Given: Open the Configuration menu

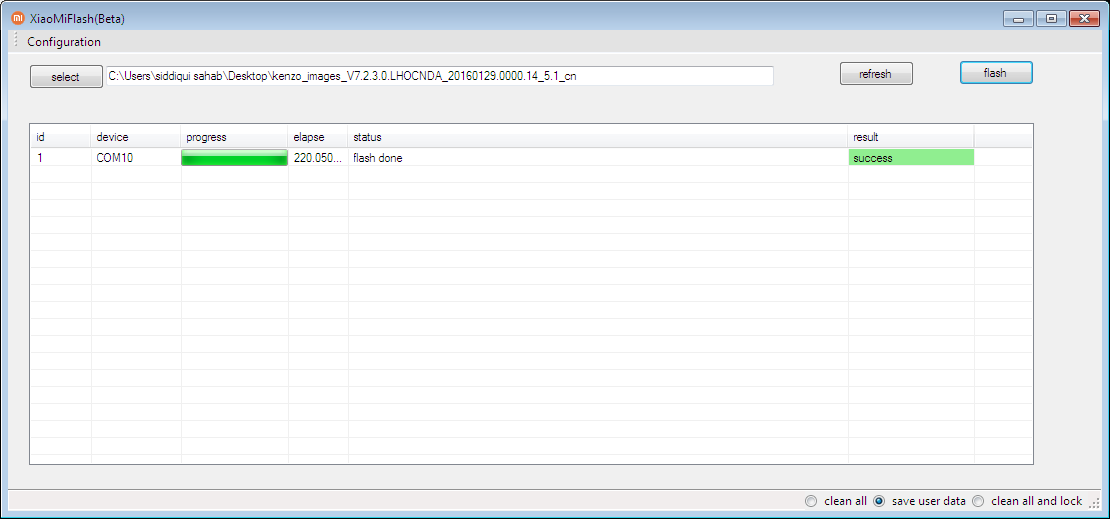Looking at the screenshot, I should click(64, 42).
